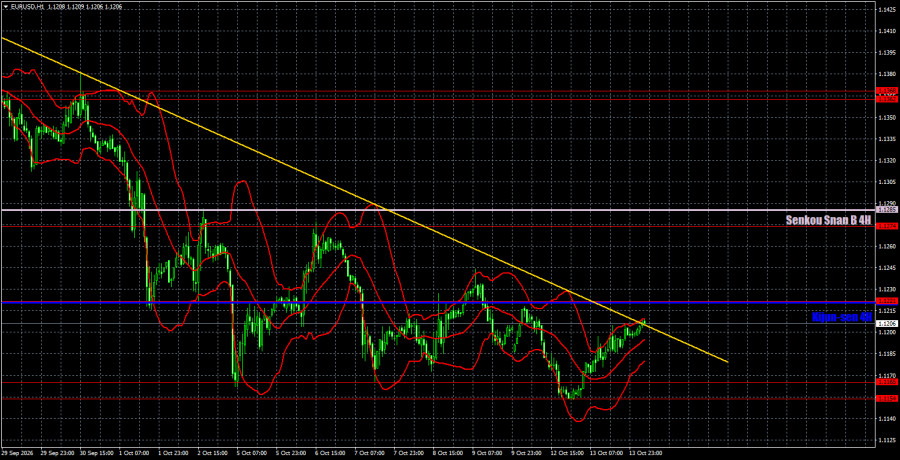
Task: Click the 8 Oct 15:00 time label
Action: pos(449,453)
